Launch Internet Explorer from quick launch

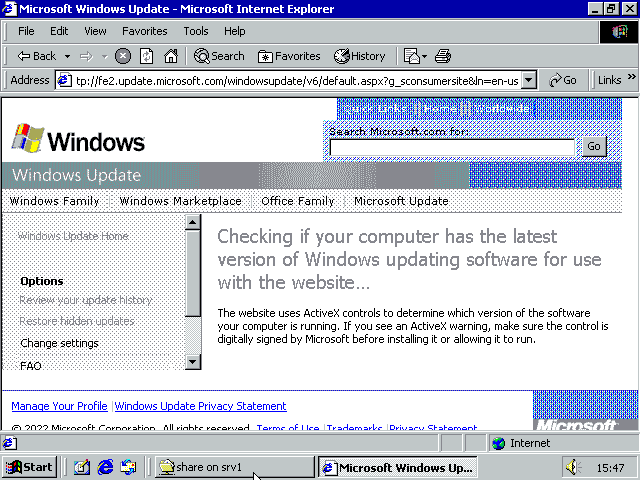tap(105, 467)
